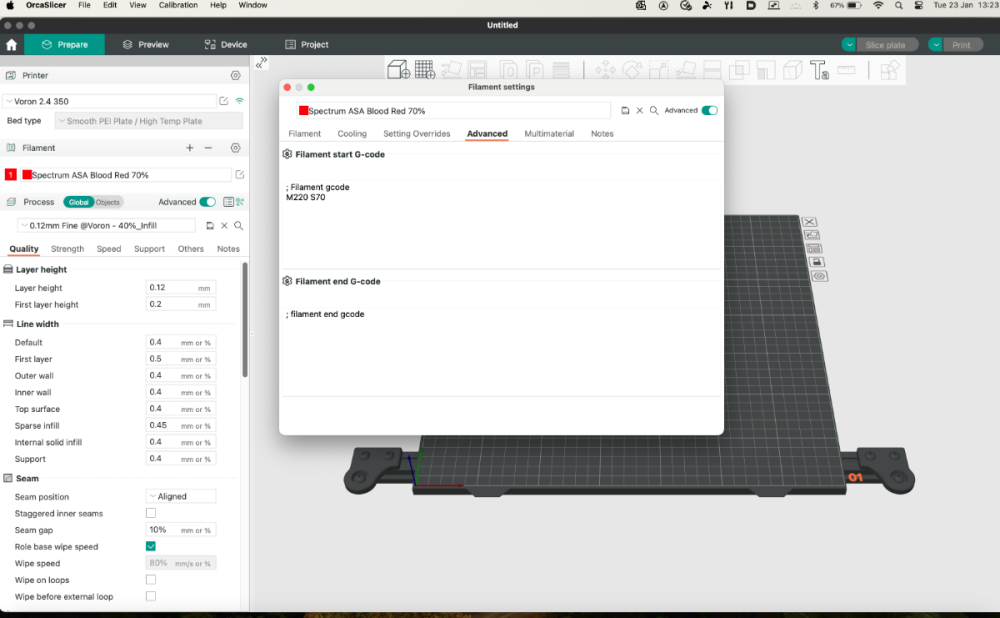Image resolution: width=1000 pixels, height=618 pixels.
Task: Remove a filament with minus icon
Action: pos(208,148)
